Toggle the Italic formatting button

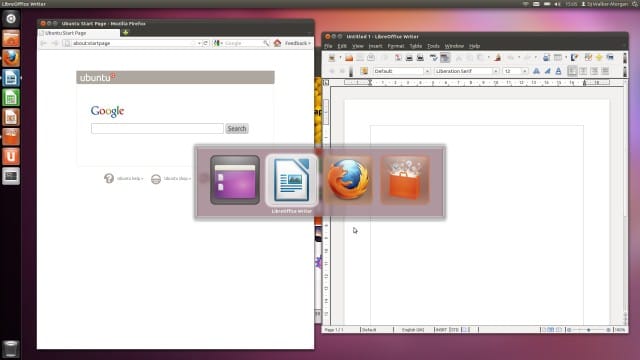547,71
